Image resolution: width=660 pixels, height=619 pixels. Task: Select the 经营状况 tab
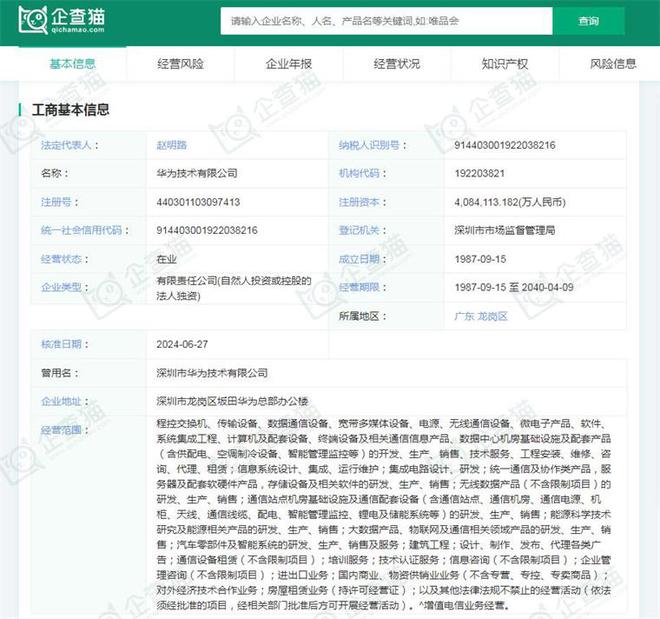(397, 64)
